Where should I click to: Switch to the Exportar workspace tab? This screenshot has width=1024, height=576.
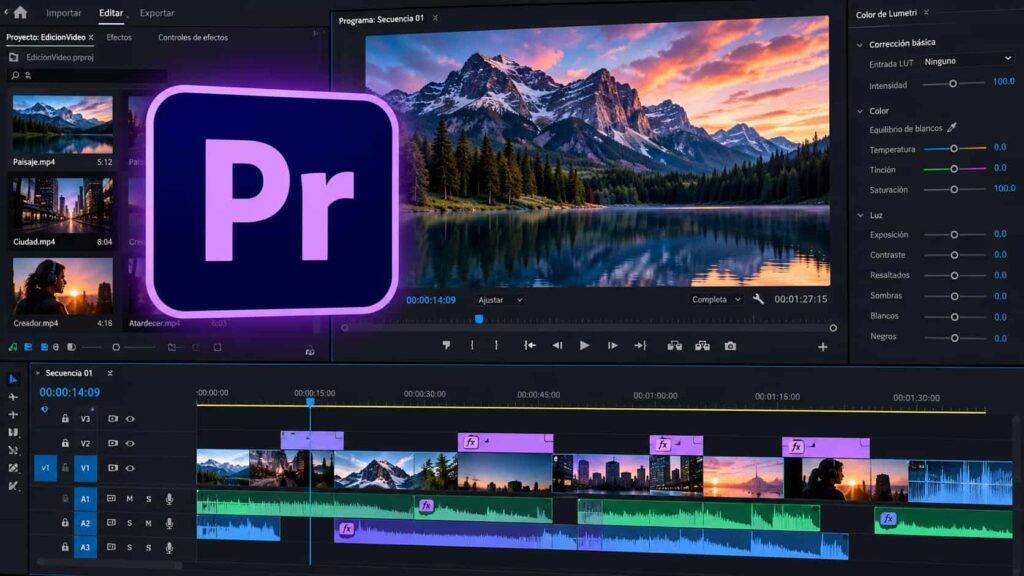pos(157,13)
